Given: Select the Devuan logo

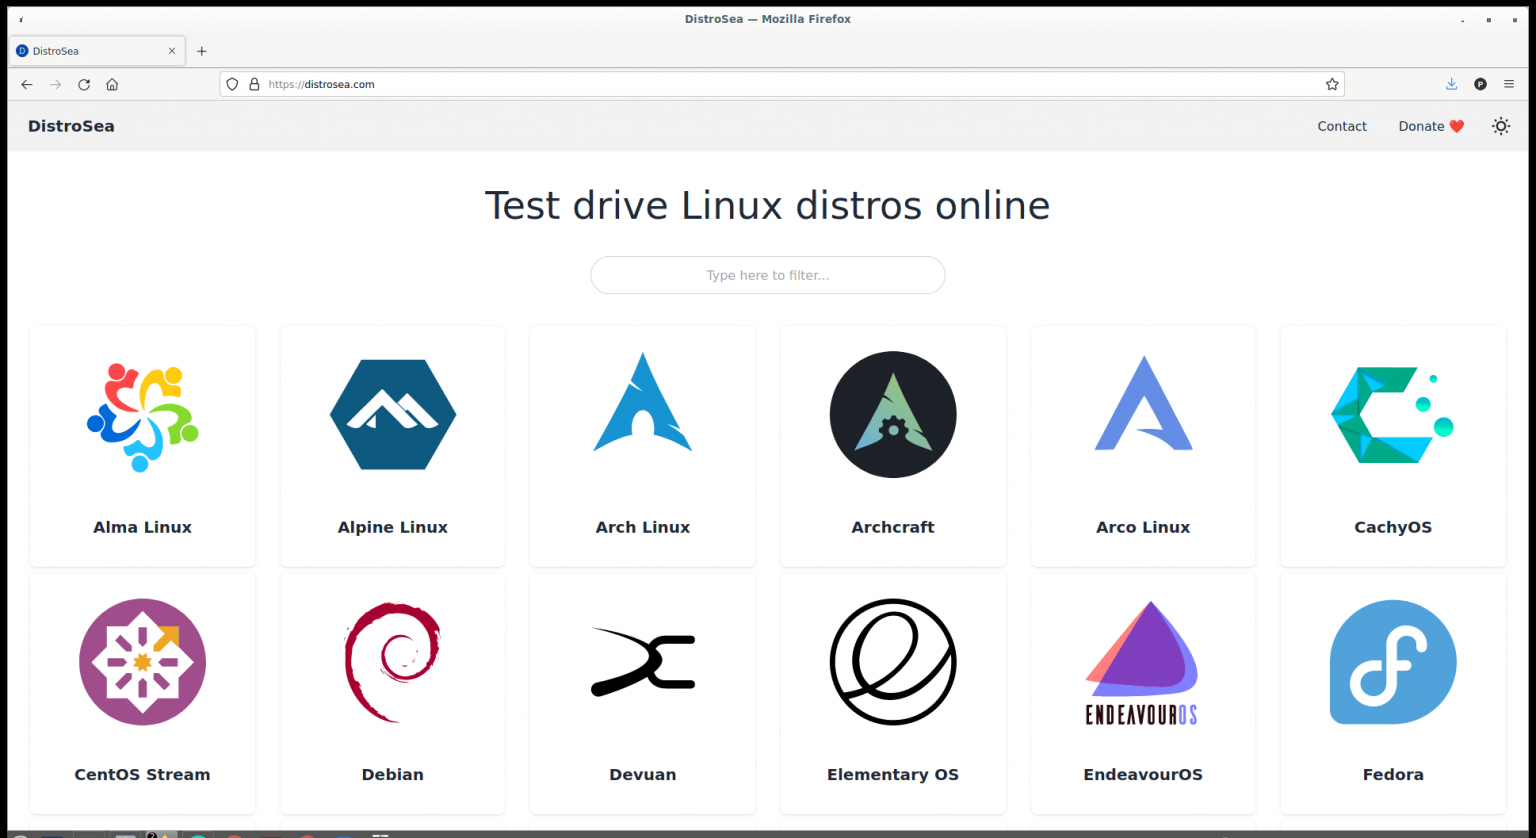Looking at the screenshot, I should pyautogui.click(x=643, y=662).
